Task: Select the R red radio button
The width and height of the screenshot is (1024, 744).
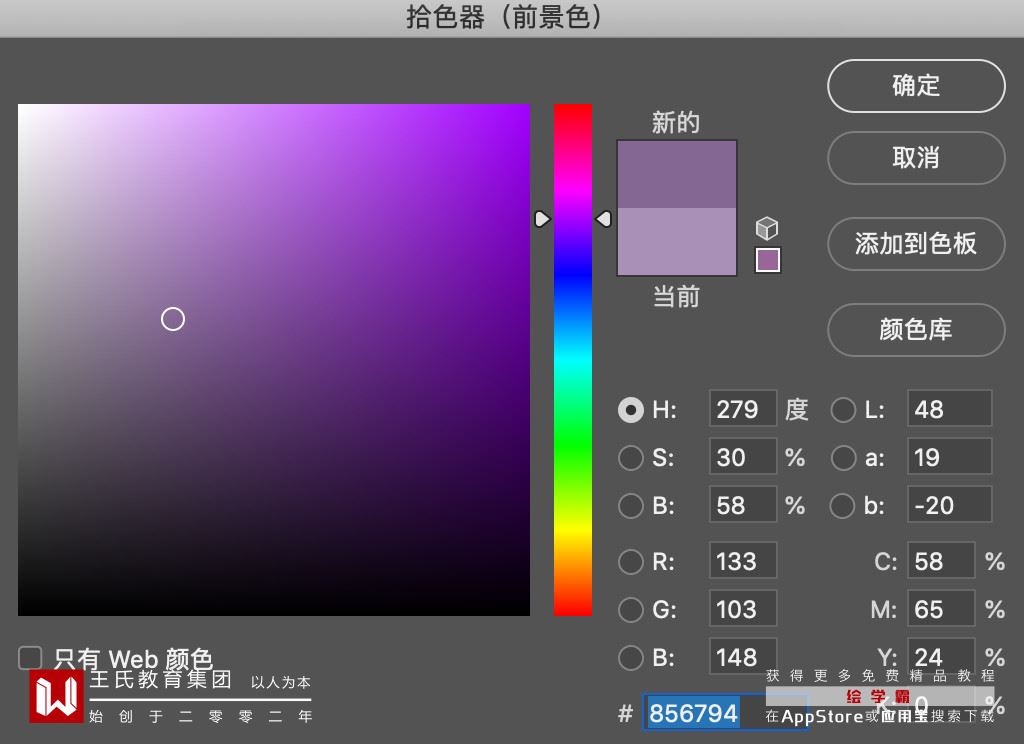Action: coord(631,561)
